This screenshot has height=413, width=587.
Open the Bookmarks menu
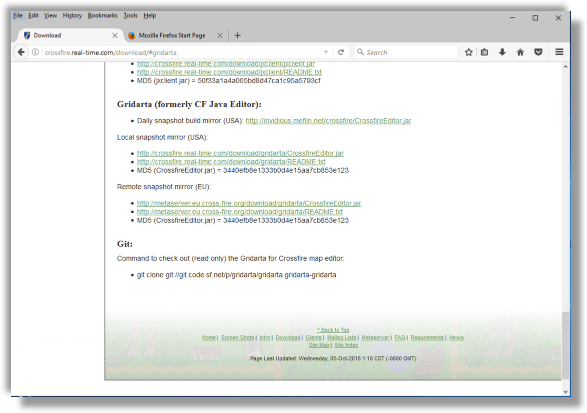click(x=103, y=15)
